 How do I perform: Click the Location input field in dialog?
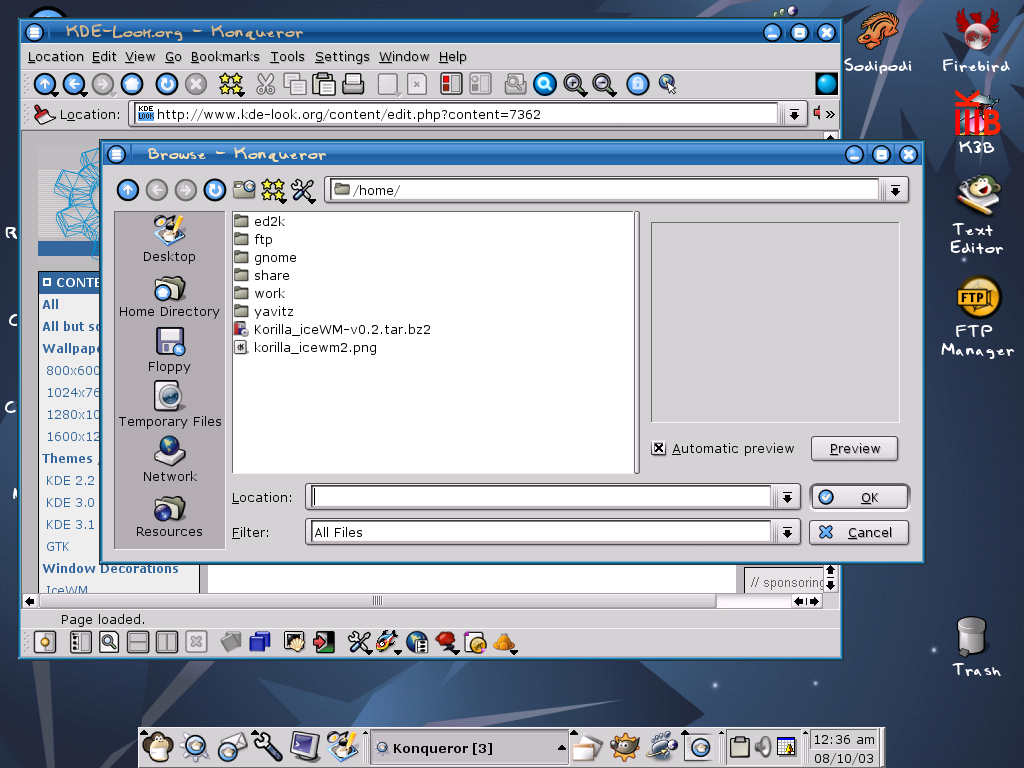[541, 498]
